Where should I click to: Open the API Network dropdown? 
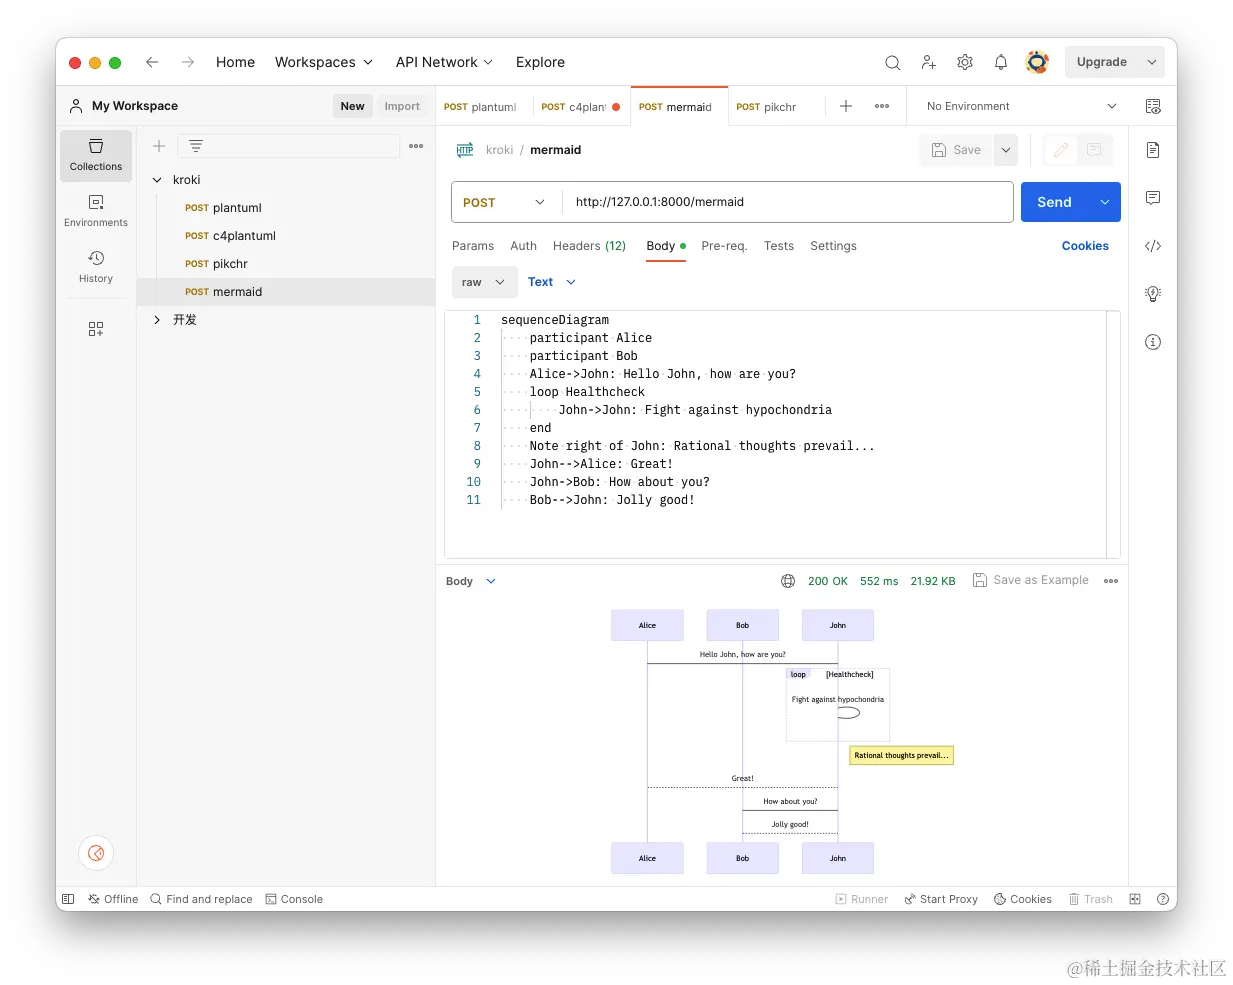[444, 62]
